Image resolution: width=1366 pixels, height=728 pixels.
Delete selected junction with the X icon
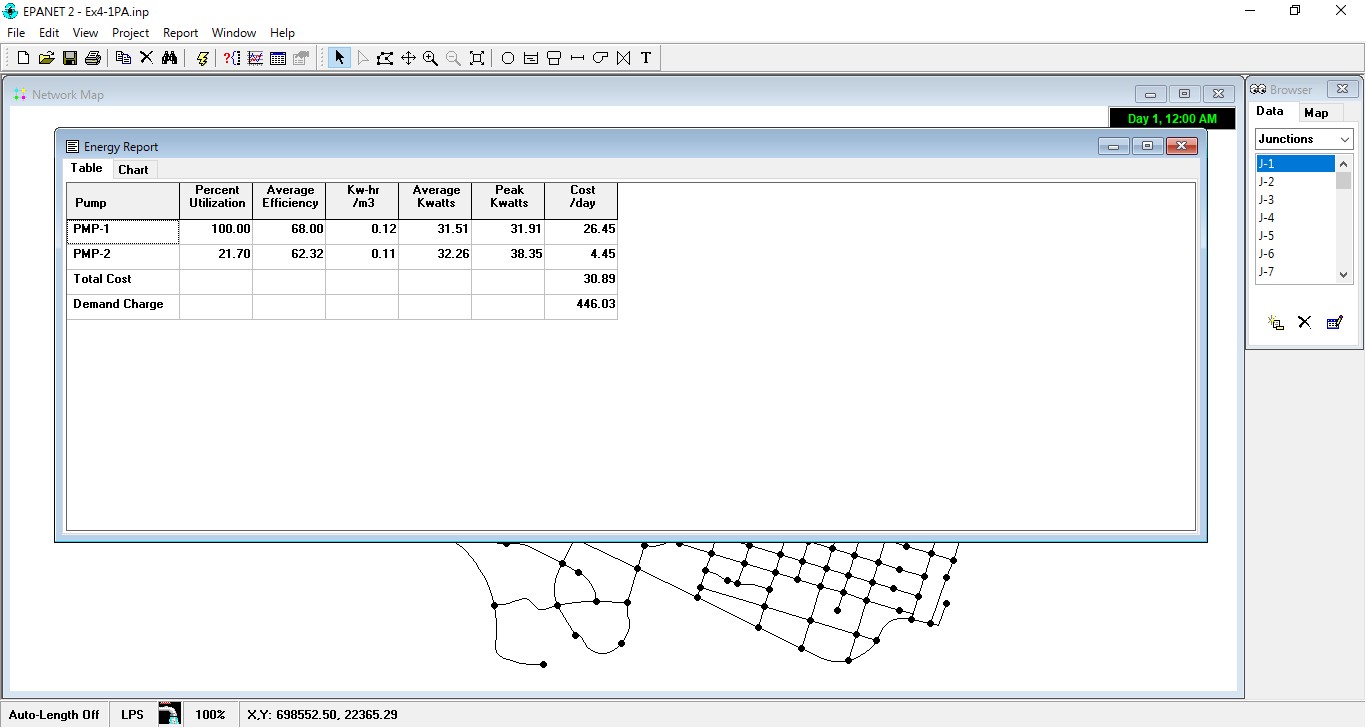1304,322
